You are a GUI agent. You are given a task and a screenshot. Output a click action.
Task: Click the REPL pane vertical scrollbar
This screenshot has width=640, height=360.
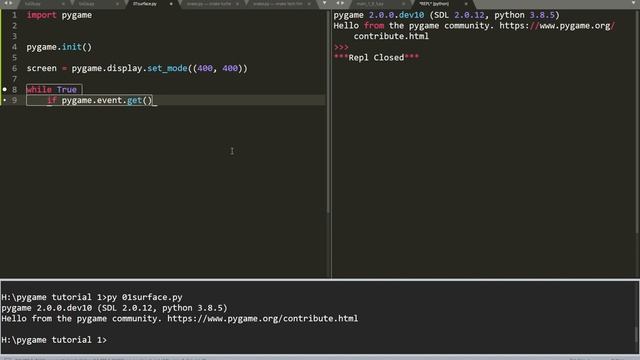pos(638,122)
